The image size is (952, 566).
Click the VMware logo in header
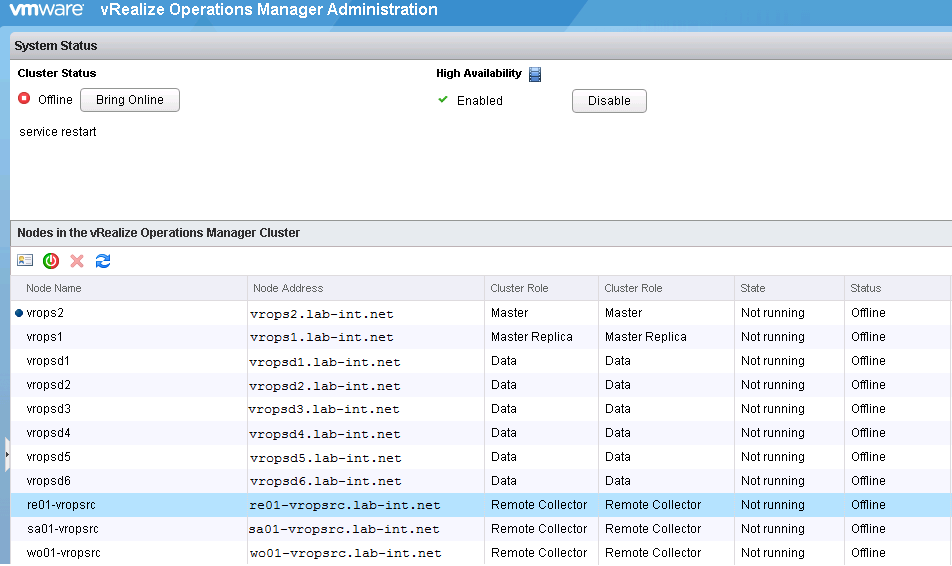coord(45,10)
